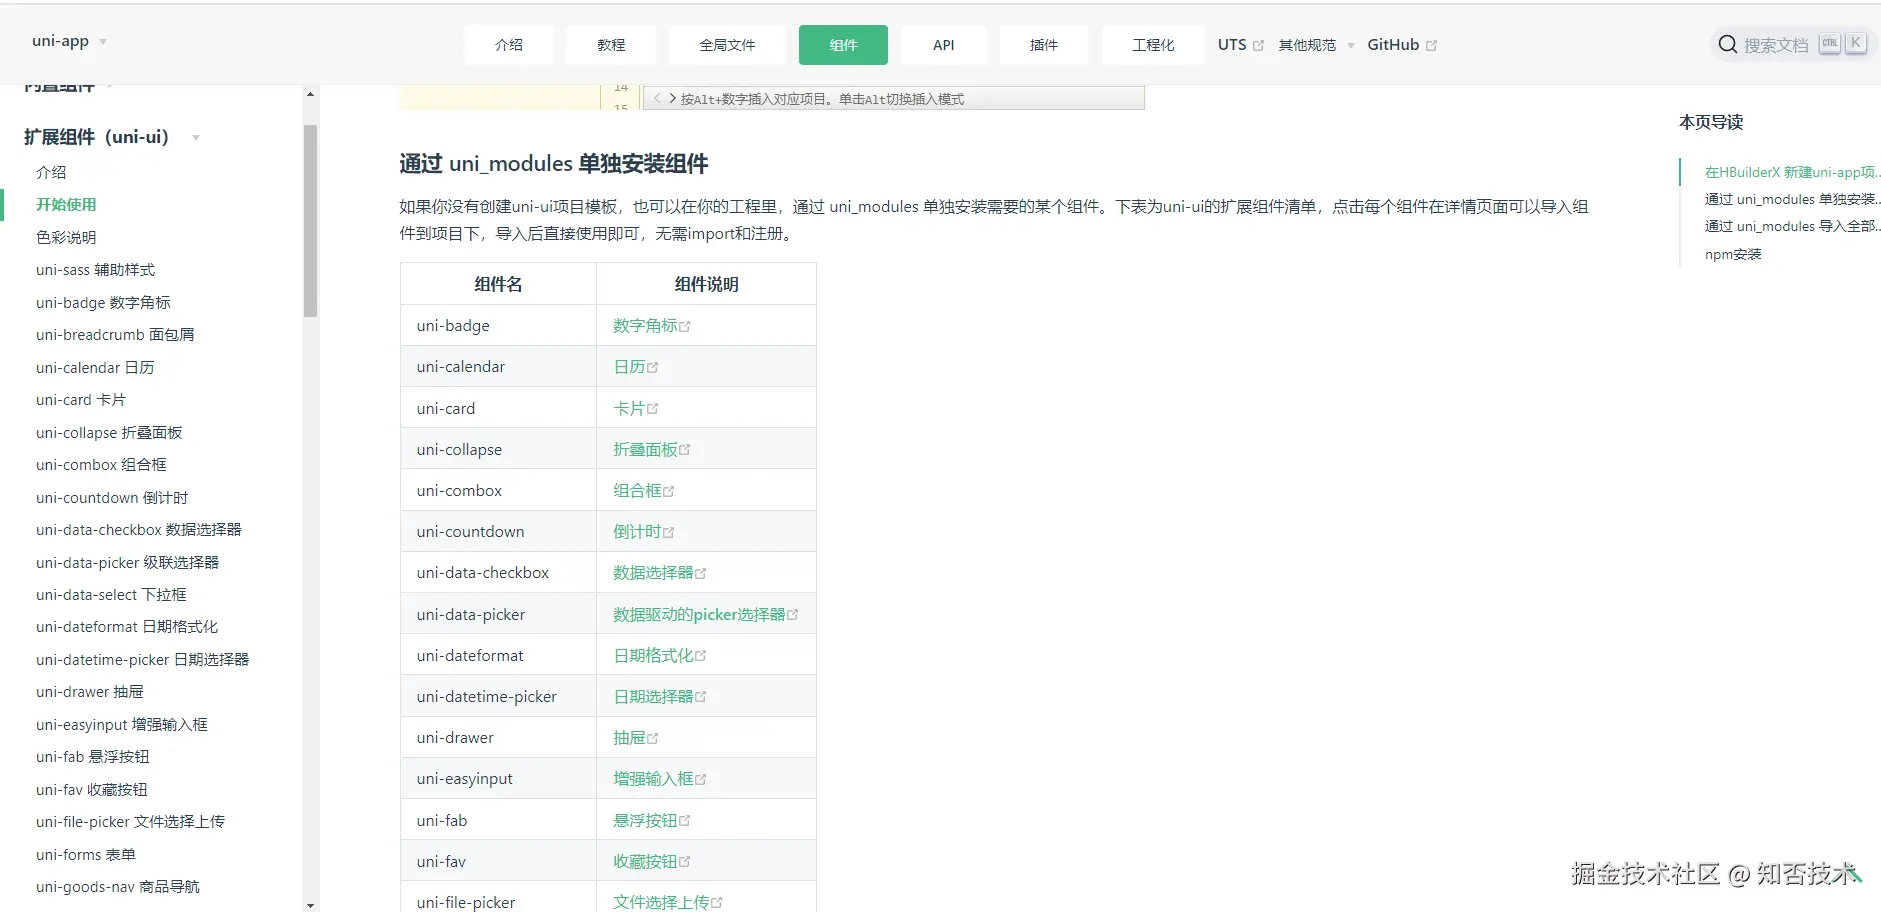Screen dimensions: 1881x912
Task: Open uni-combox 组合框 in sidebar
Action: tap(101, 465)
